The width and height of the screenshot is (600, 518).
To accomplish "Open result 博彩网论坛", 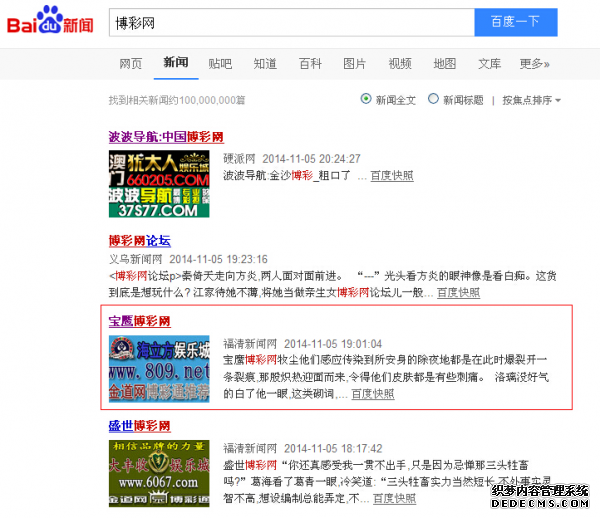I will [140, 241].
